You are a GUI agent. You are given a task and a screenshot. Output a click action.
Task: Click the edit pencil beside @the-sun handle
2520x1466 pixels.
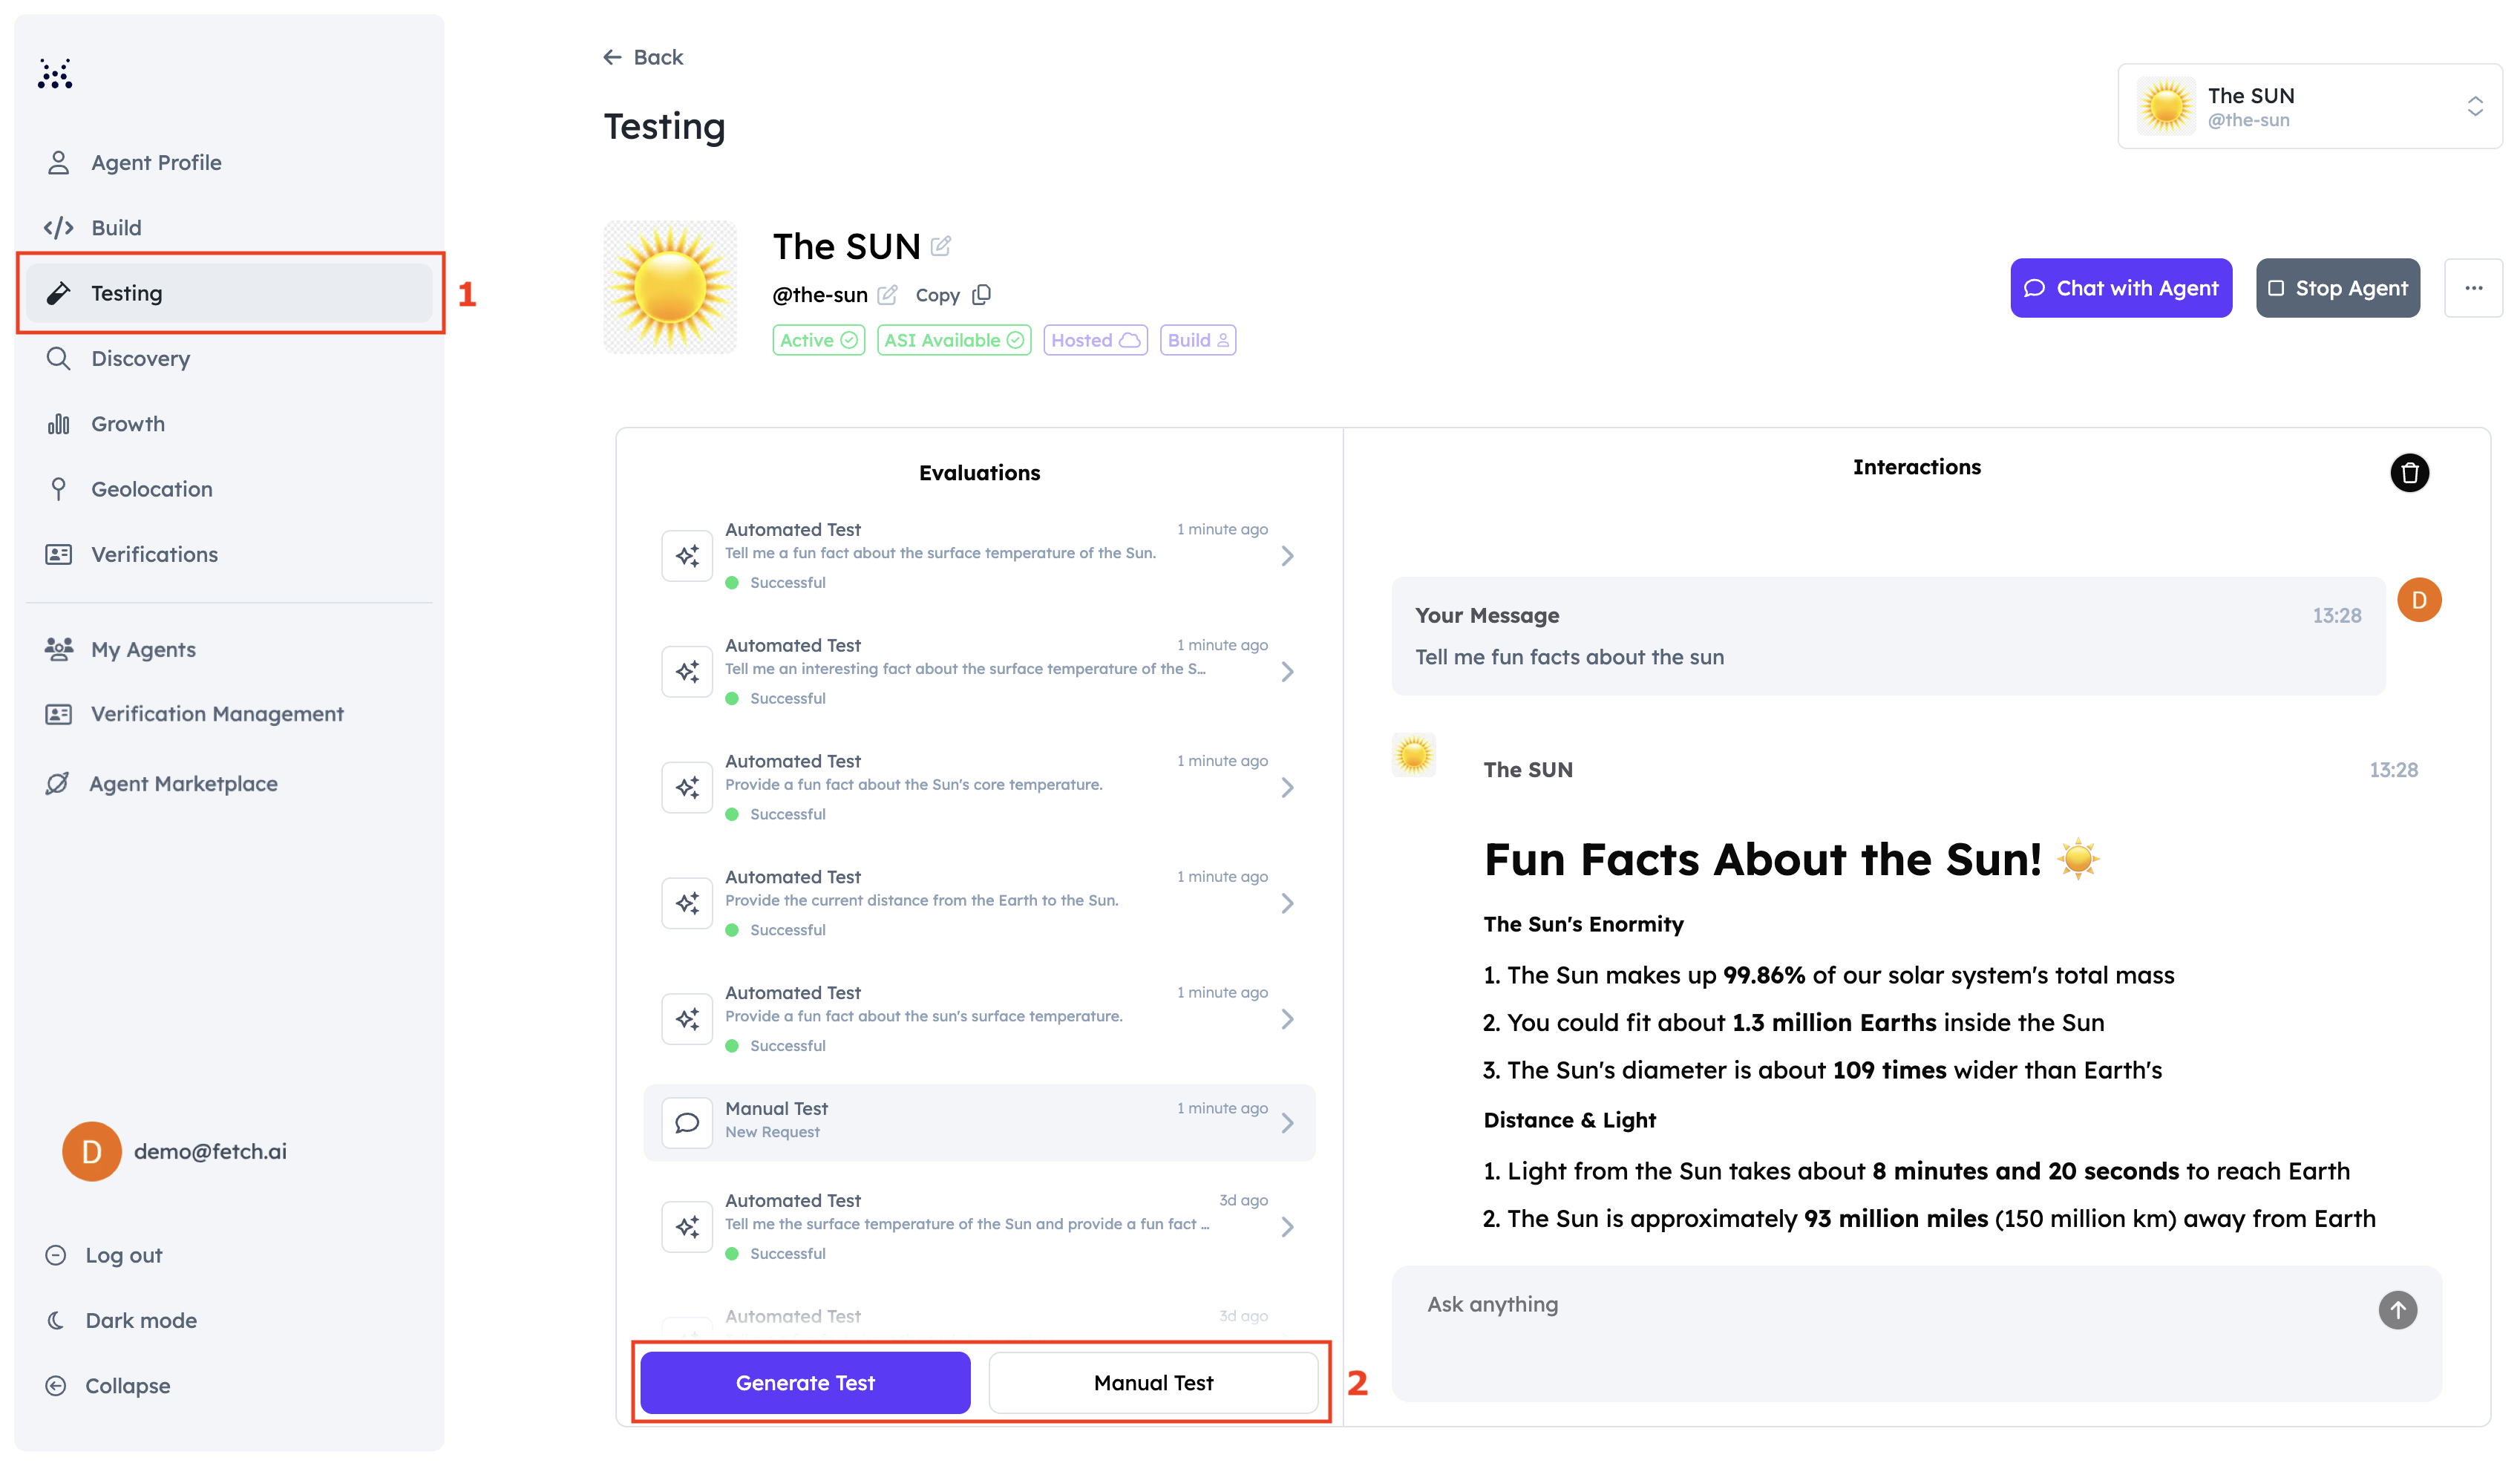pos(887,295)
